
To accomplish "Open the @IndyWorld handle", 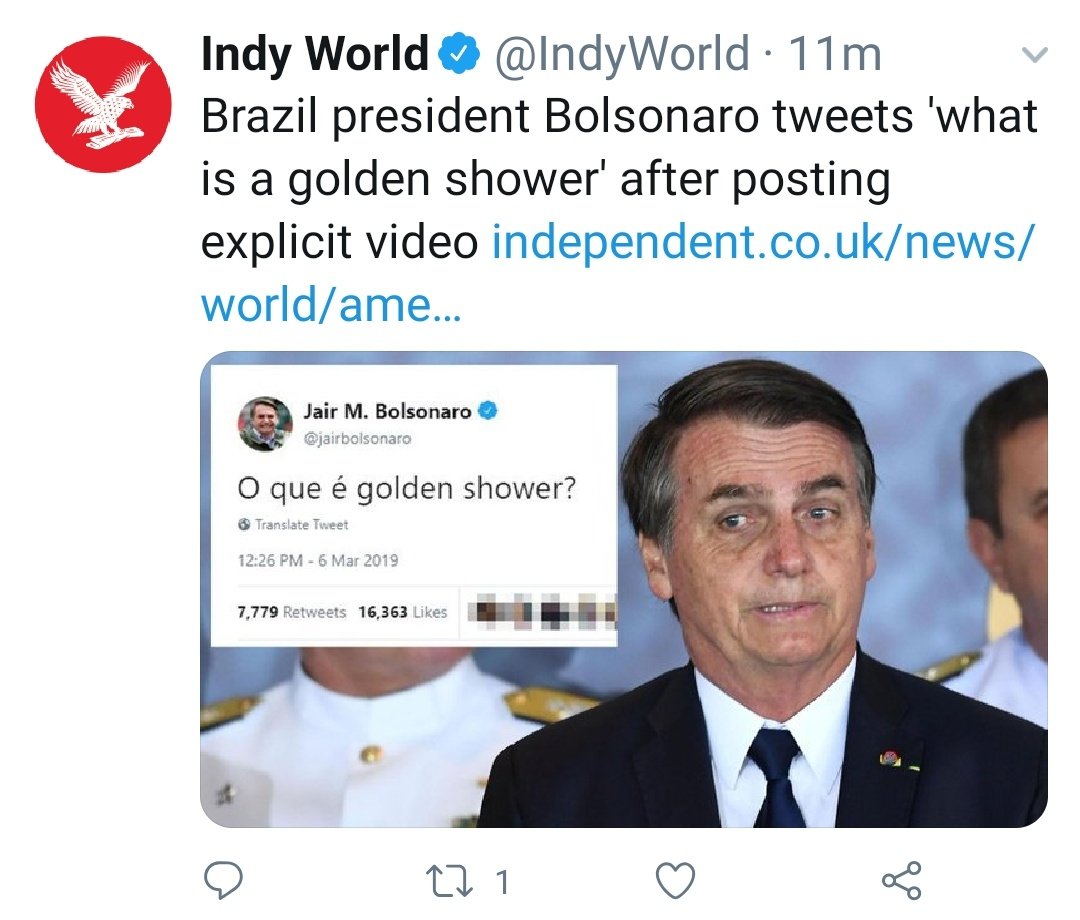I will [x=621, y=54].
